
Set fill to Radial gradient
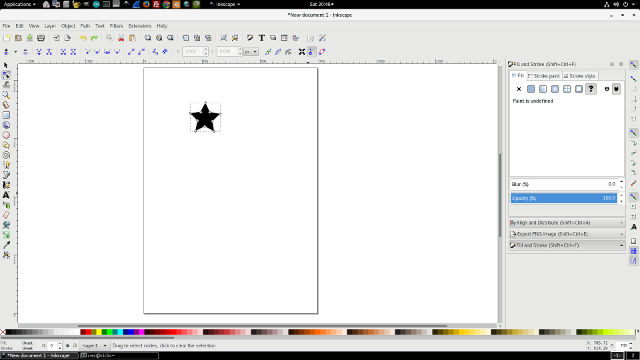(x=555, y=89)
